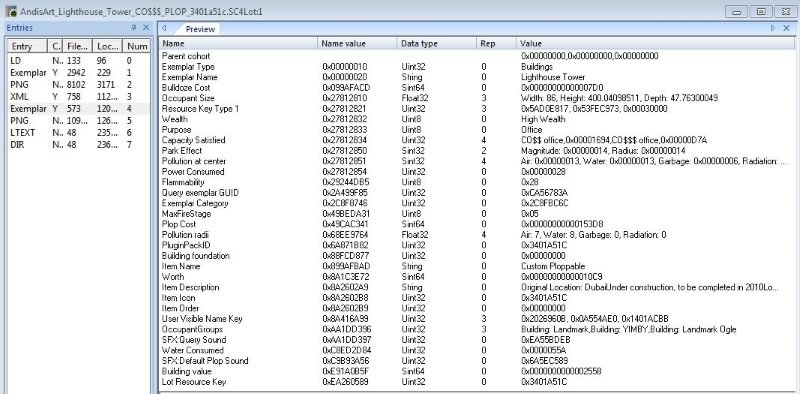The height and width of the screenshot is (394, 800).
Task: Navigate tabs right arrow in Preview panel
Action: 773,28
